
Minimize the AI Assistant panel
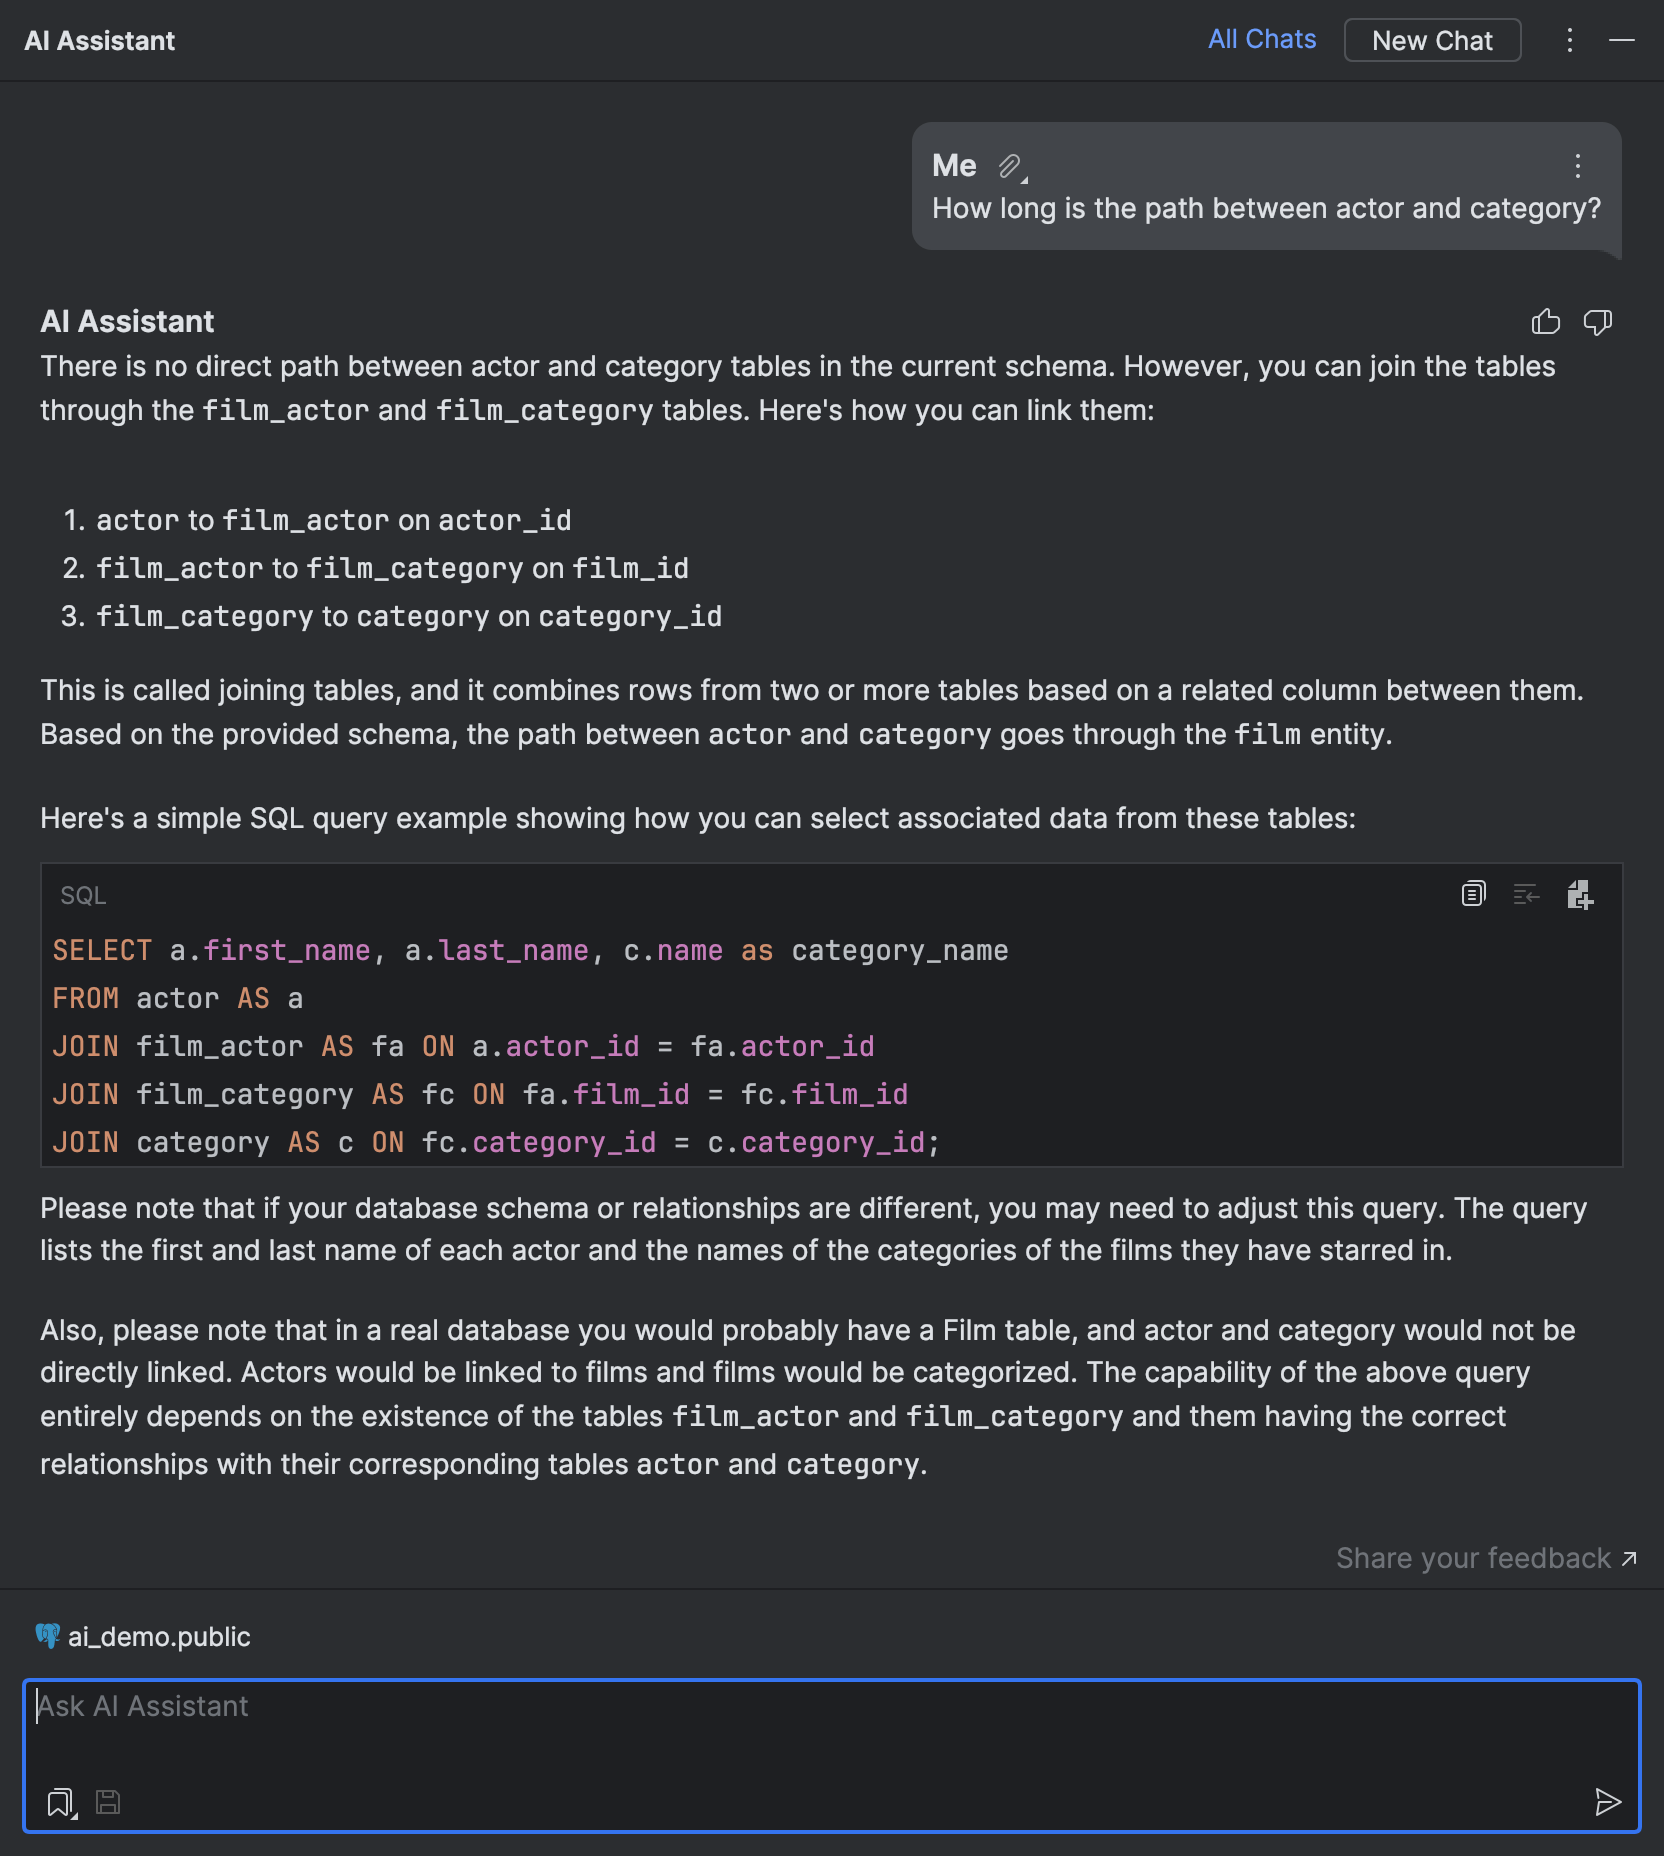pyautogui.click(x=1622, y=41)
